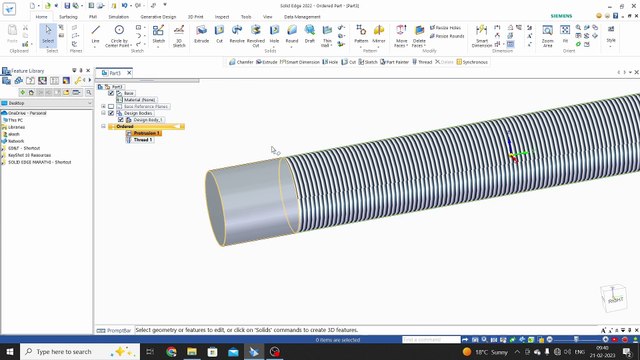
Task: Open the Sketch command
Action: [x=158, y=34]
